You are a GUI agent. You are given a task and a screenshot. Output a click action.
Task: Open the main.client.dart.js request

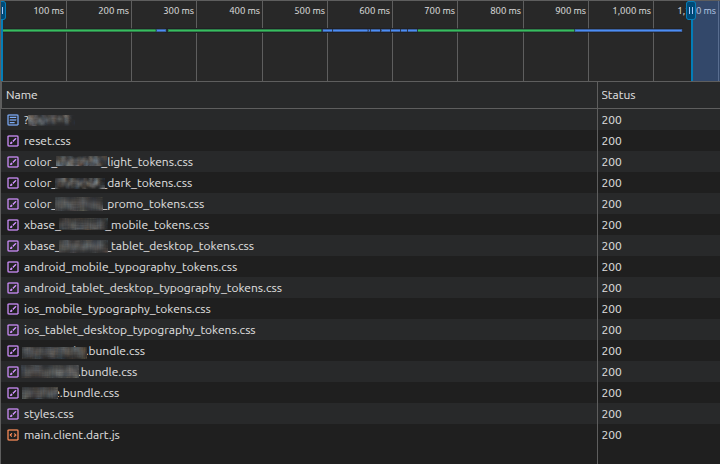72,435
